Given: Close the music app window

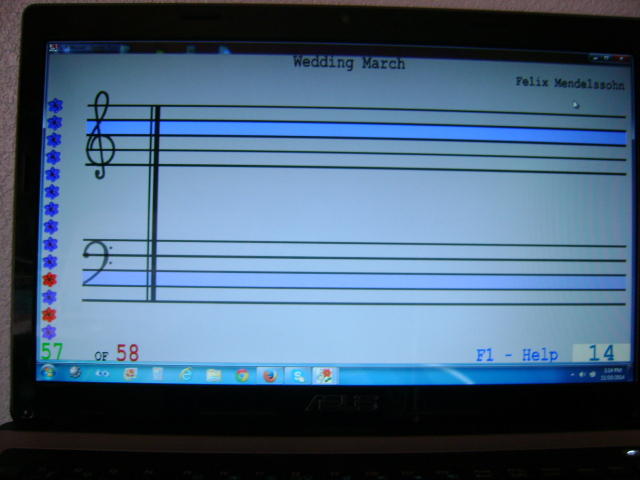Looking at the screenshot, I should click(x=622, y=59).
